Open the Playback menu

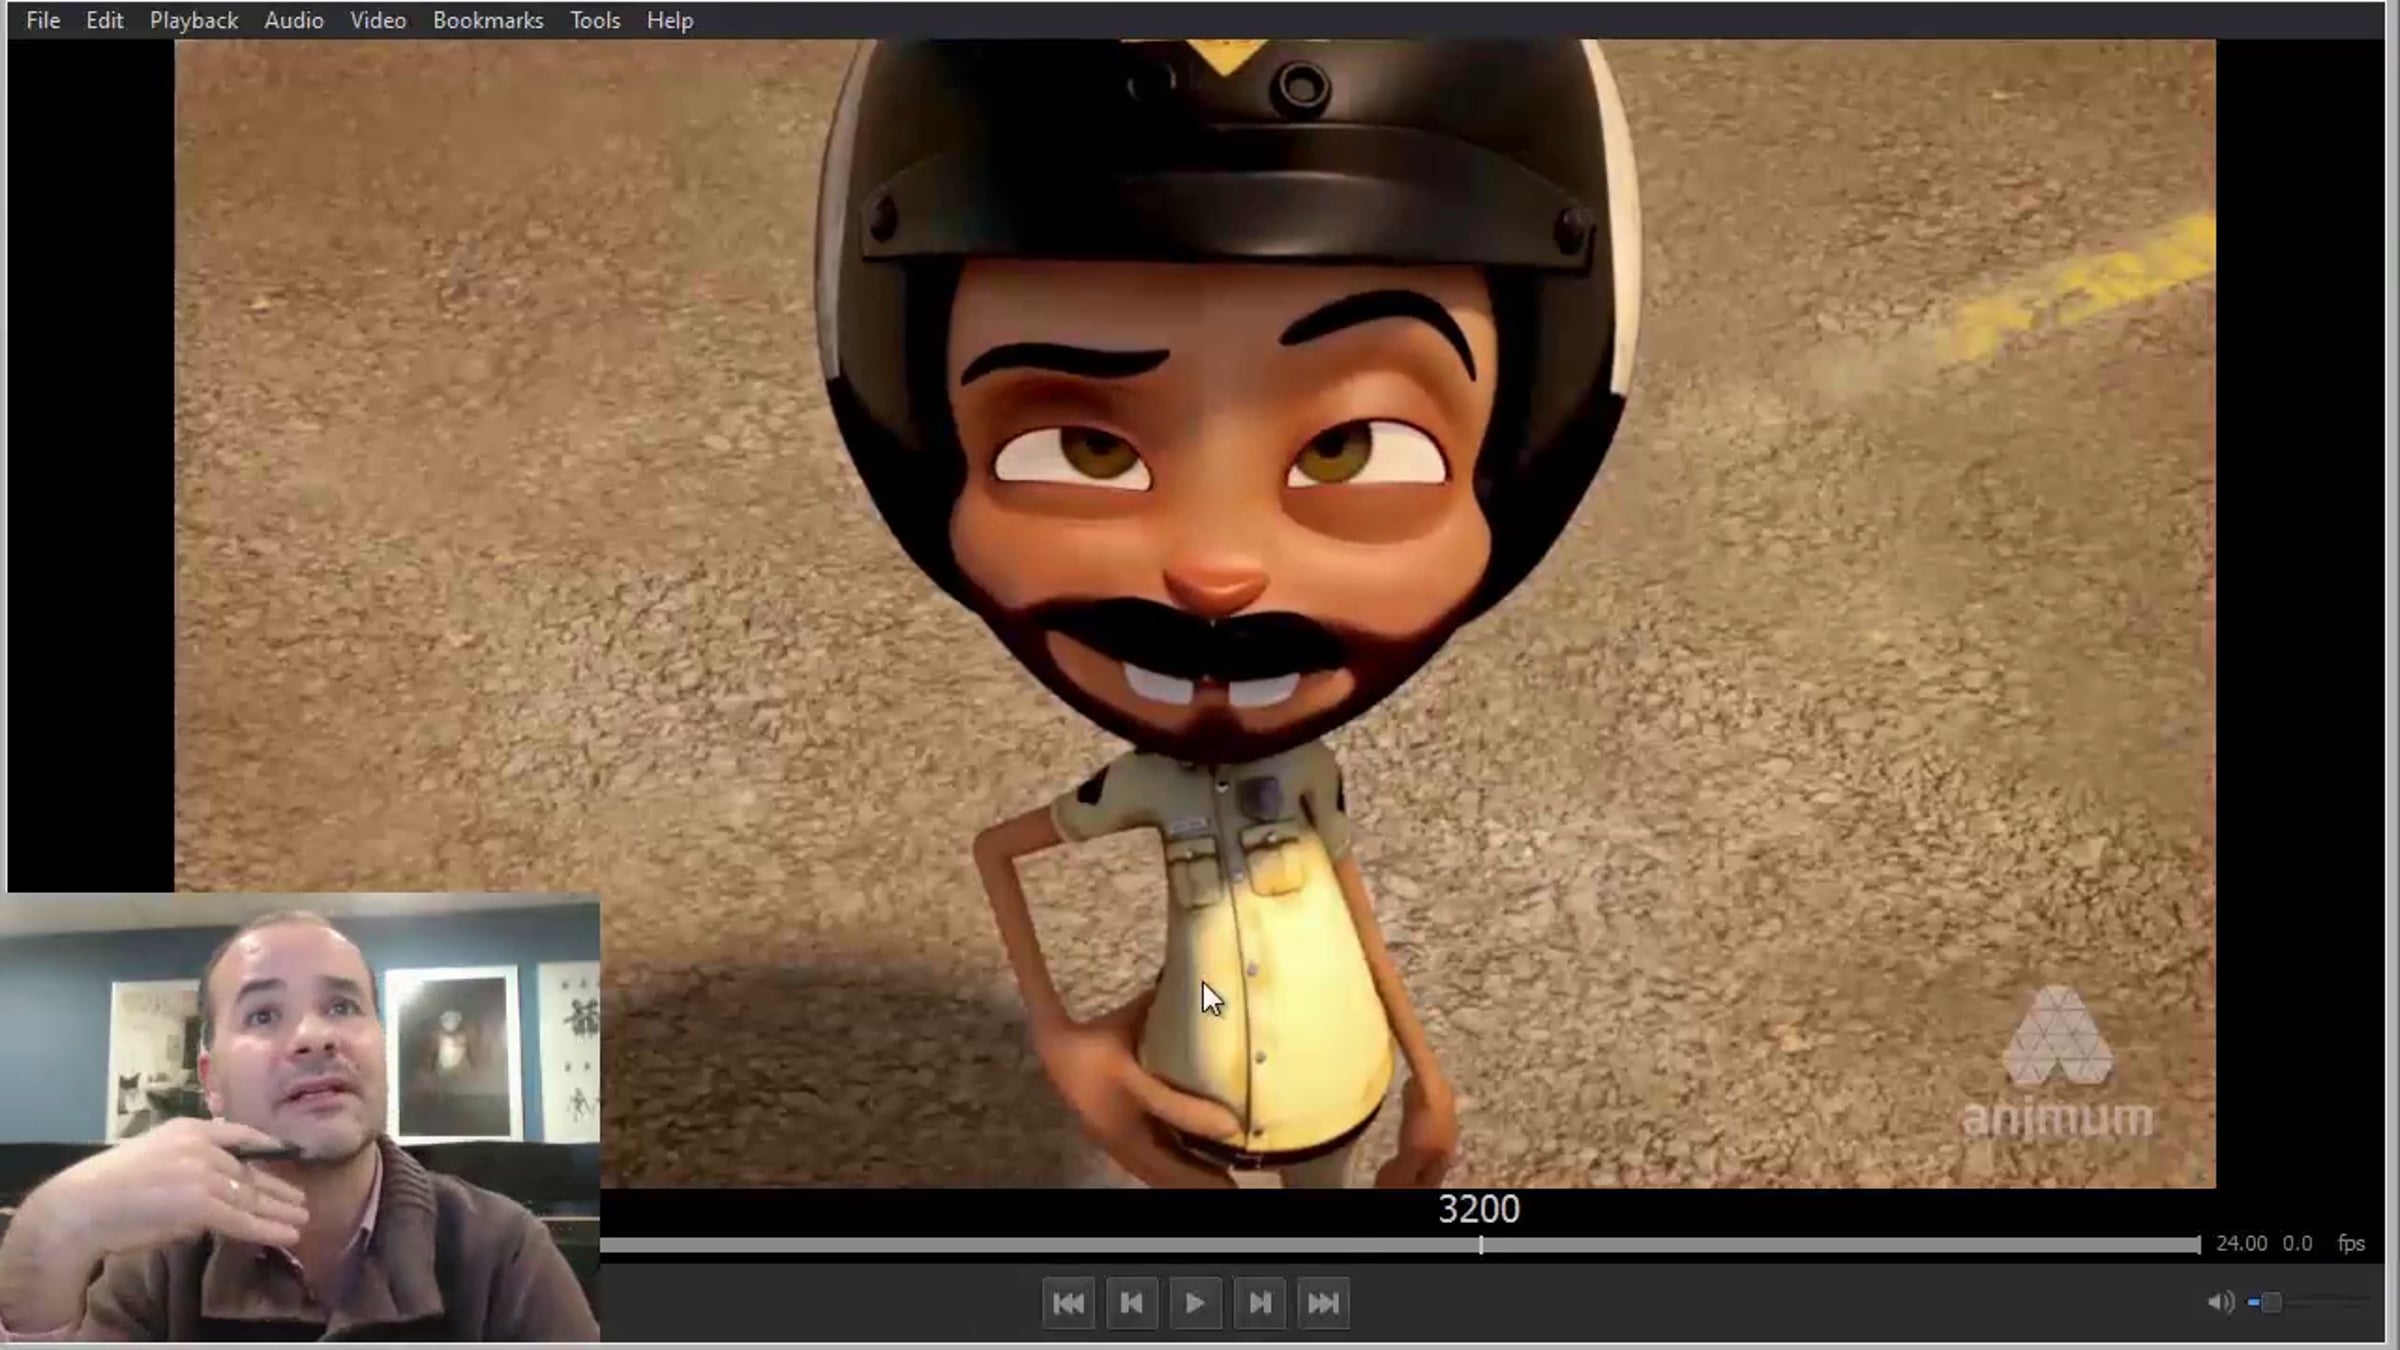click(x=194, y=20)
